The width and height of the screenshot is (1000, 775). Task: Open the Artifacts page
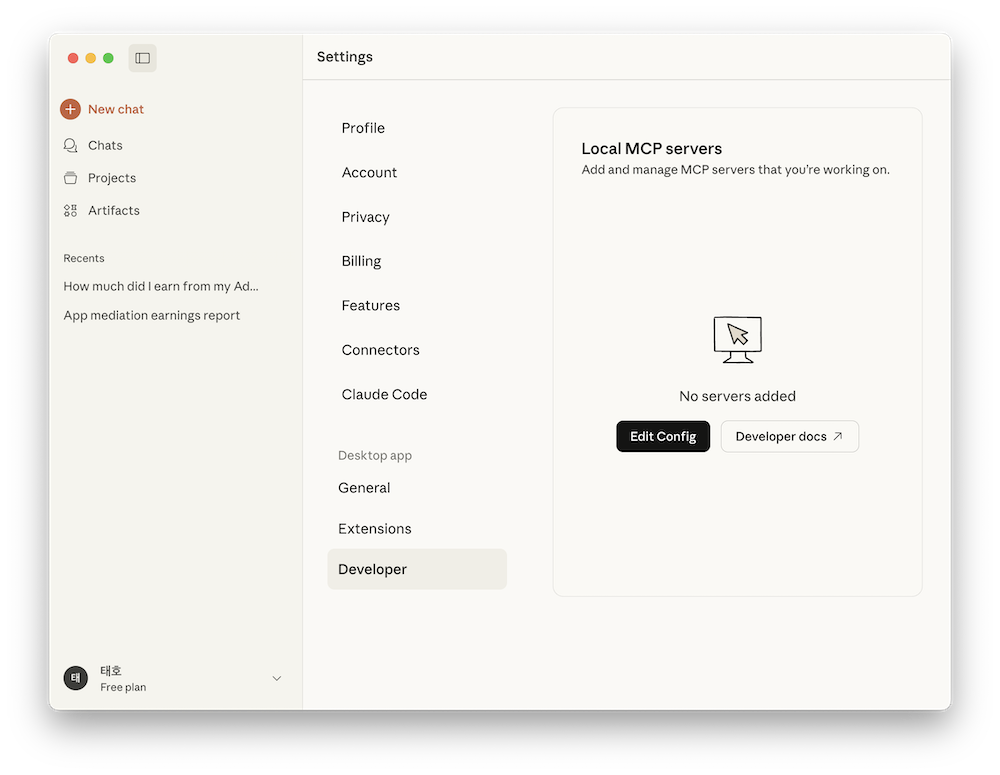point(114,210)
